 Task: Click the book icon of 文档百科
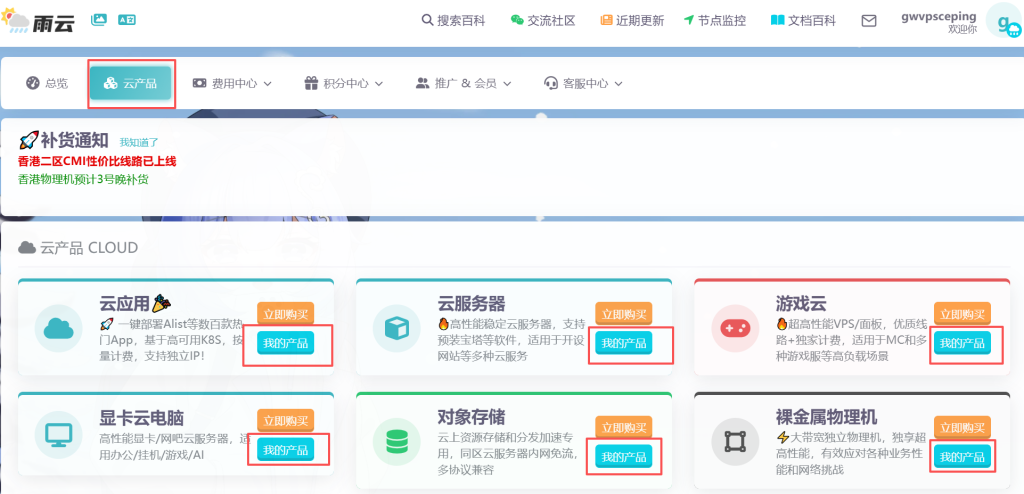click(x=777, y=20)
